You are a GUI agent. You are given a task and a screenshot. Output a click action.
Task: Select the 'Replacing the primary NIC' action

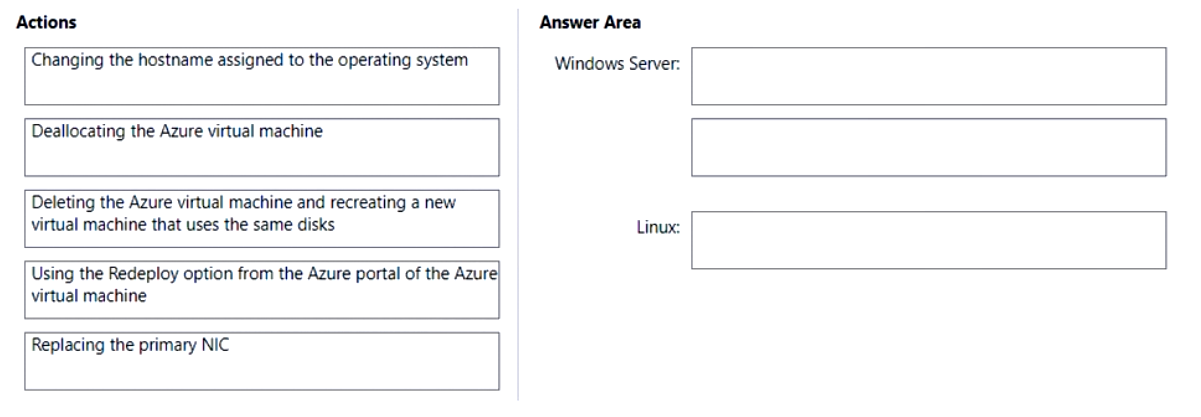click(261, 361)
